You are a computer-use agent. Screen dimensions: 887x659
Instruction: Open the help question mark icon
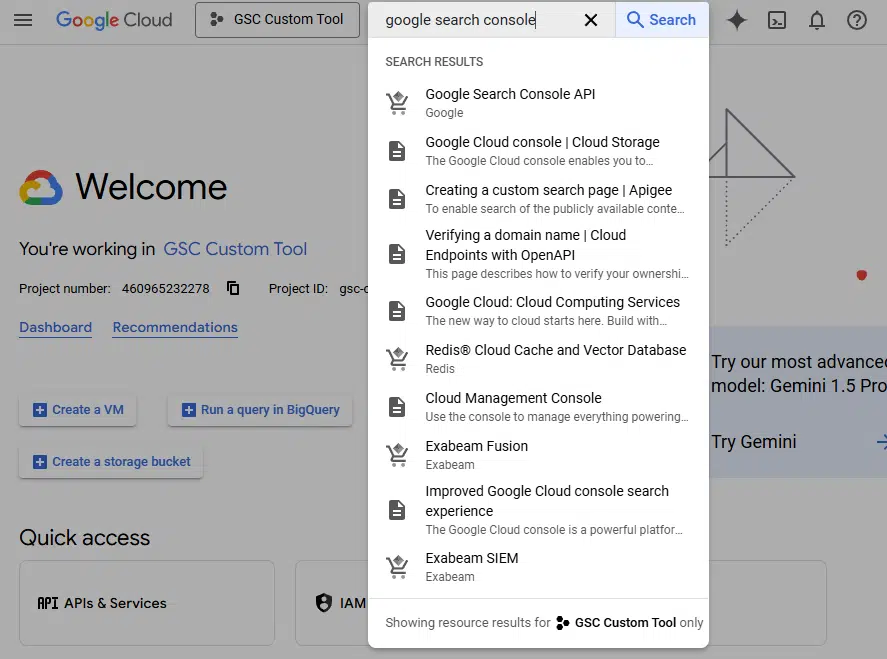point(856,20)
